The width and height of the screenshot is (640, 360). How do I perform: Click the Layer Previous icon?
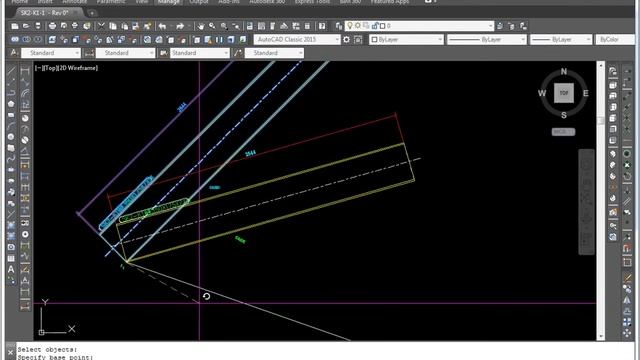[512, 26]
